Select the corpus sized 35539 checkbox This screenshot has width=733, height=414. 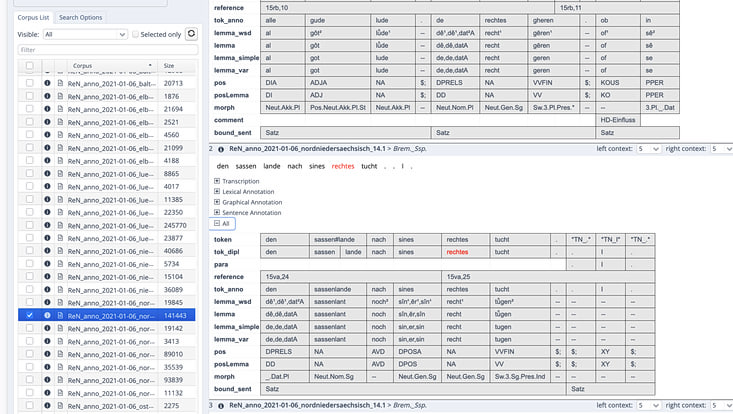click(29, 367)
